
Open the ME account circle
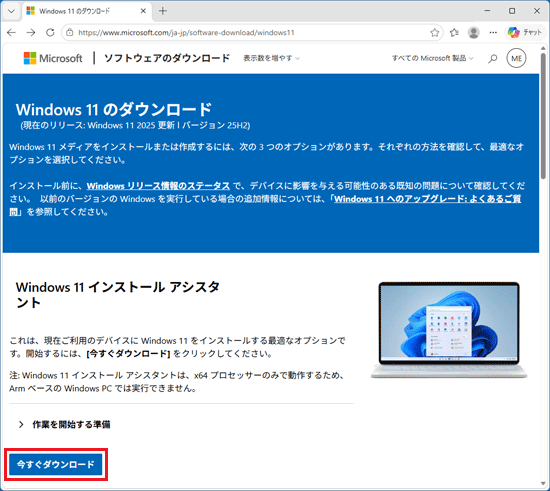(516, 58)
